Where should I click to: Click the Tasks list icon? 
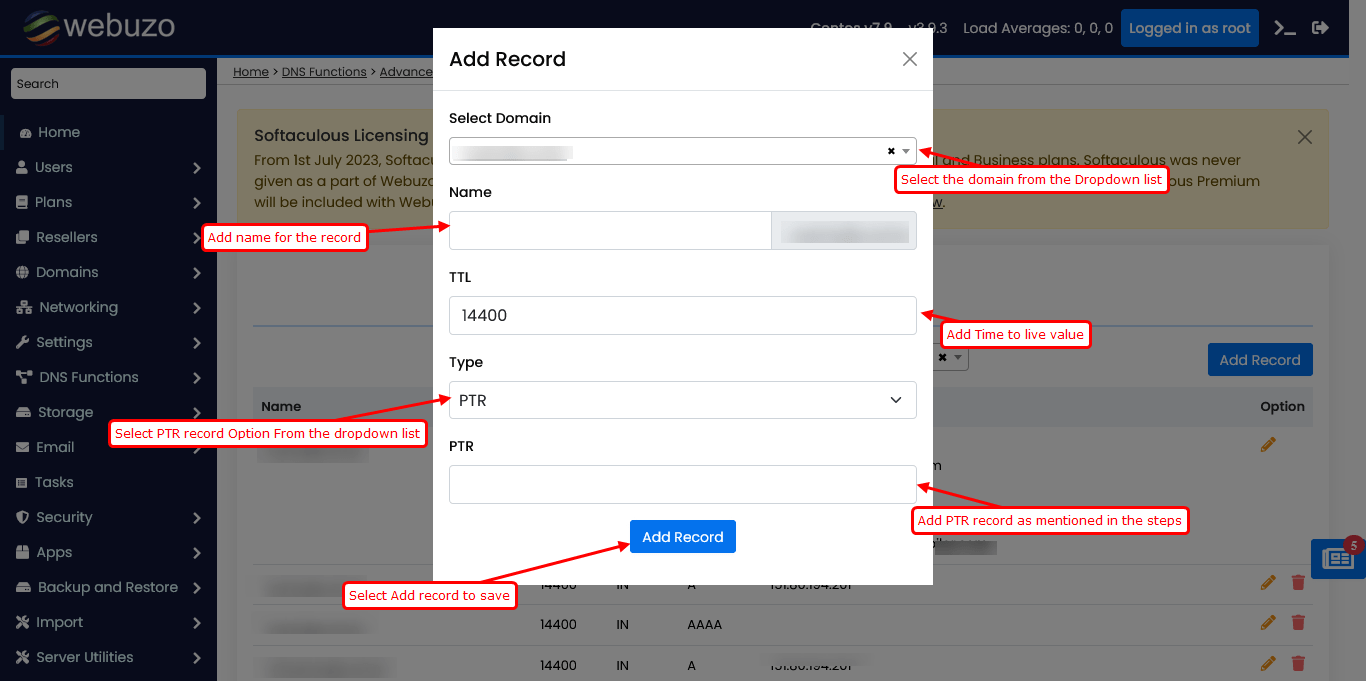pyautogui.click(x=22, y=483)
